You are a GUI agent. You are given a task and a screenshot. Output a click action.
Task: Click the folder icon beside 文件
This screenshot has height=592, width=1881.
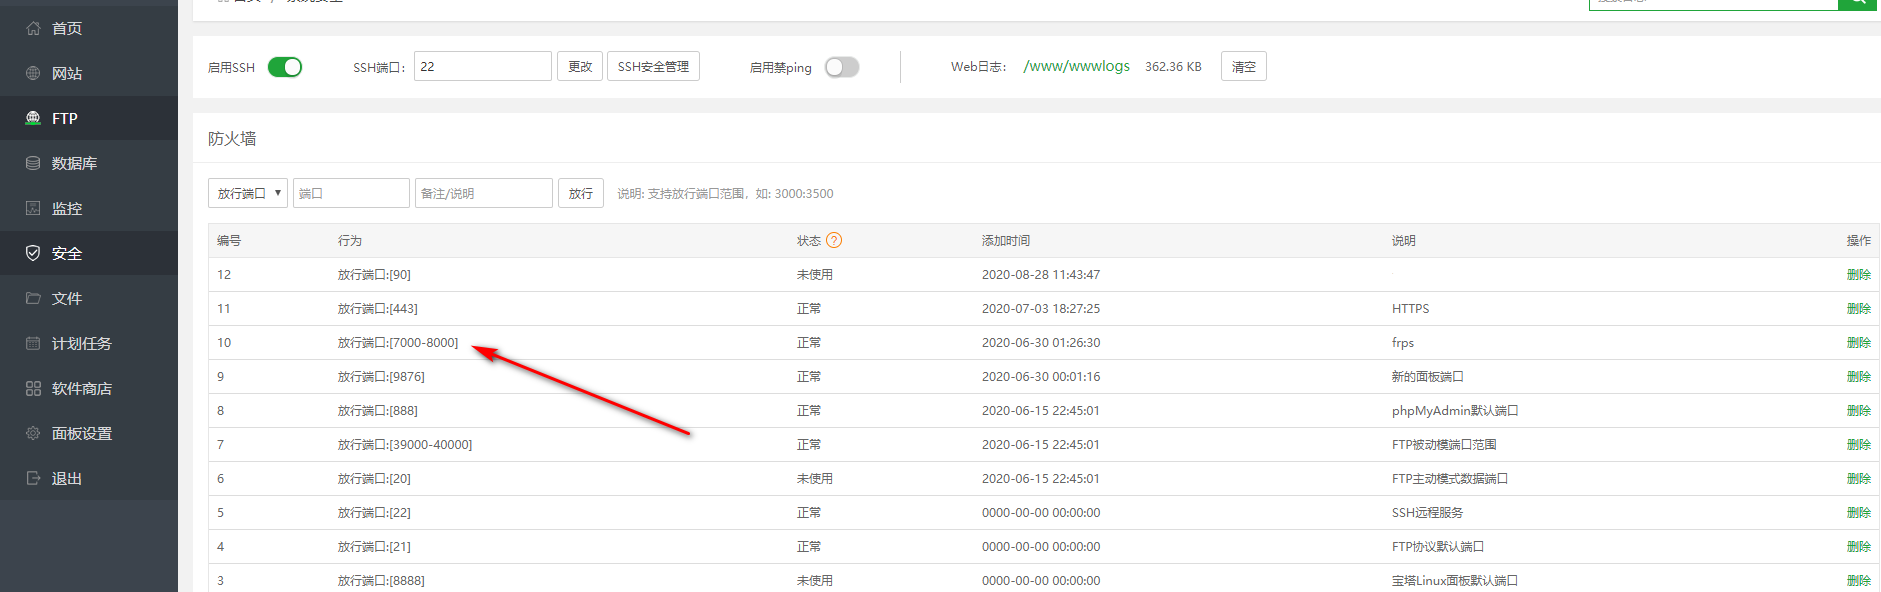coord(33,298)
